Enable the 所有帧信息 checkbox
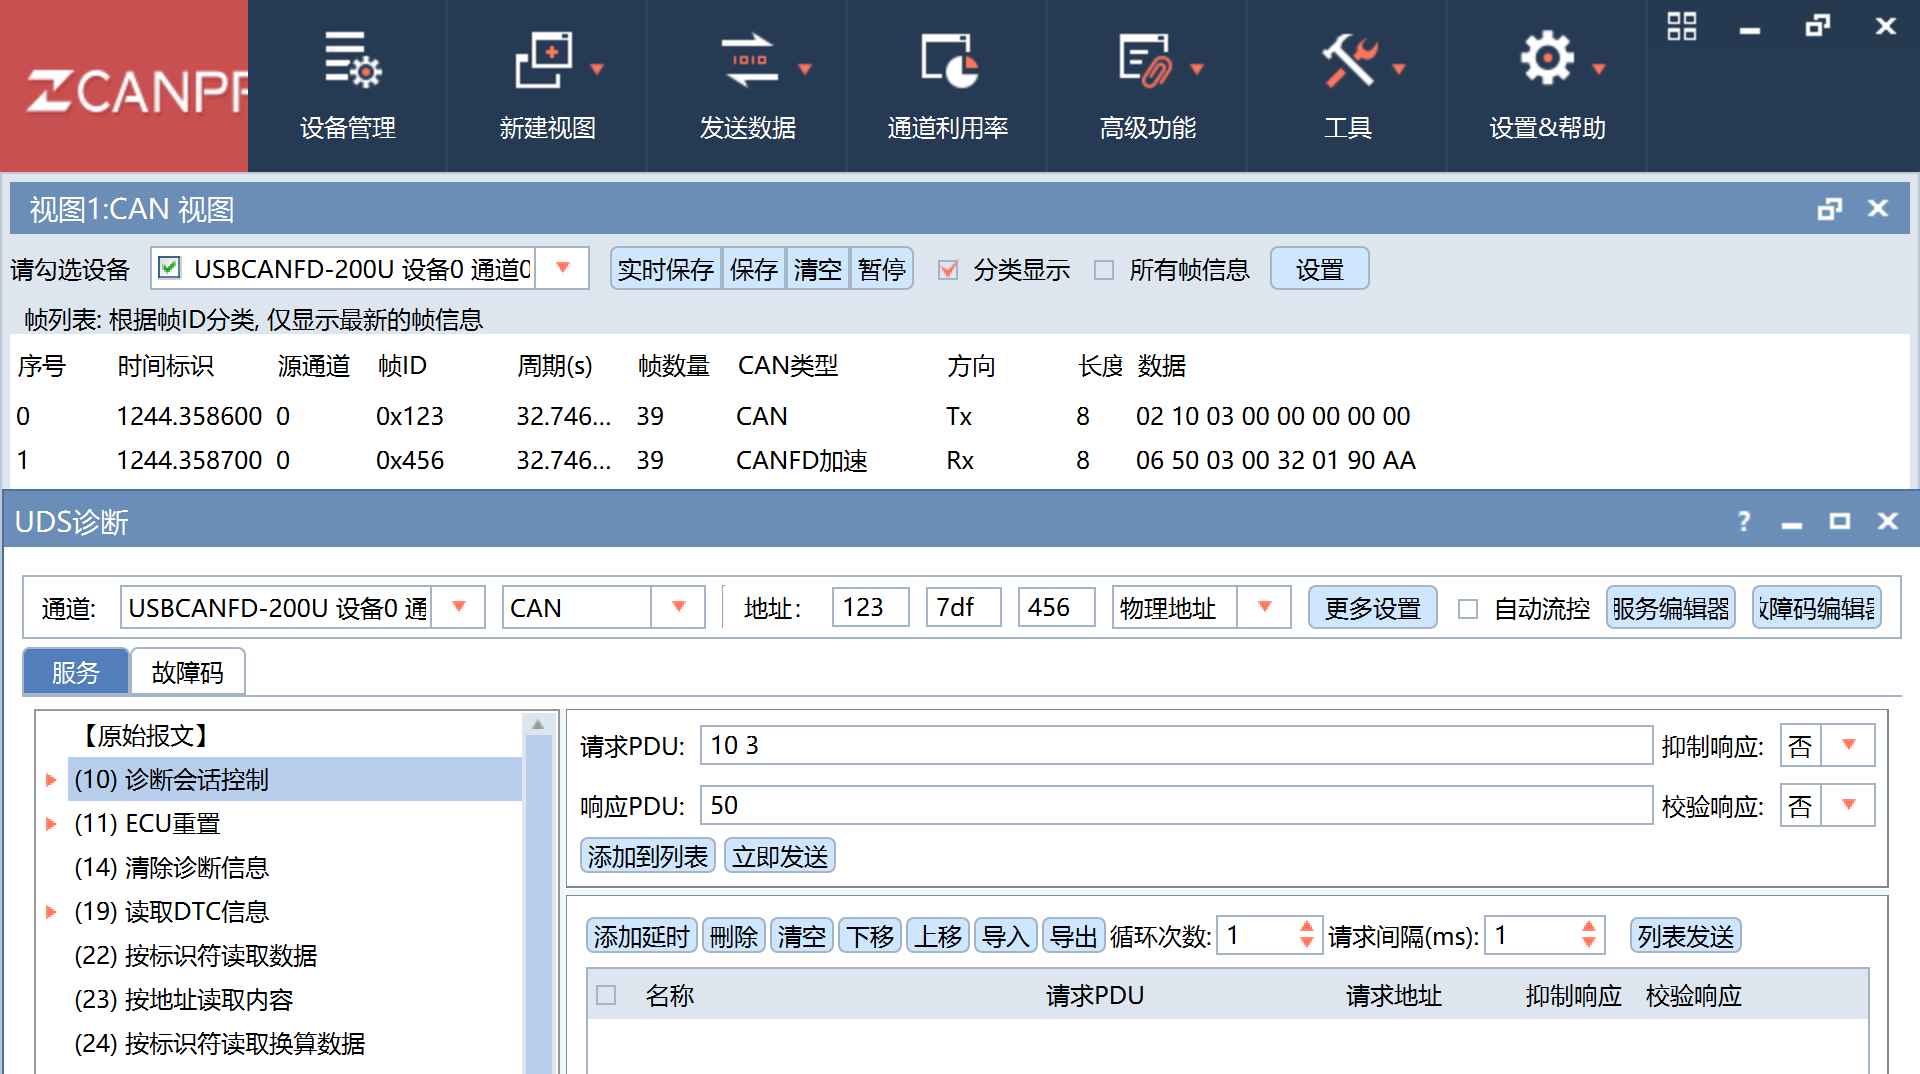This screenshot has height=1074, width=1920. [x=1104, y=270]
